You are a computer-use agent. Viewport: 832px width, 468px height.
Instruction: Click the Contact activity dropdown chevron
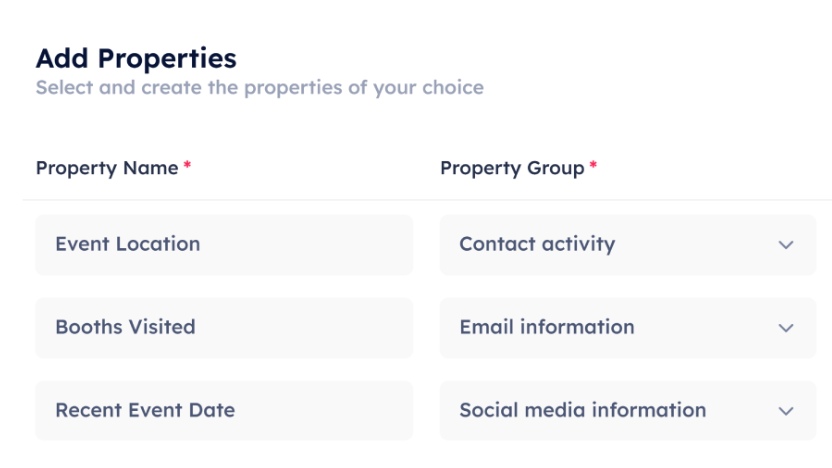pyautogui.click(x=786, y=245)
